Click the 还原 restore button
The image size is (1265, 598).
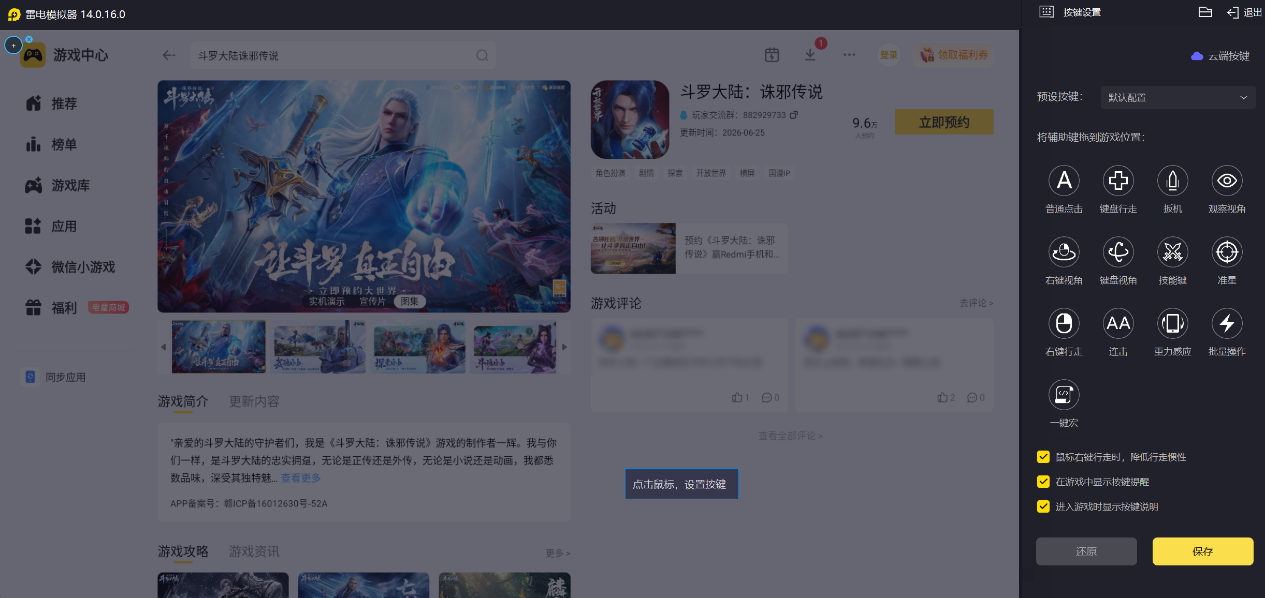click(x=1086, y=551)
